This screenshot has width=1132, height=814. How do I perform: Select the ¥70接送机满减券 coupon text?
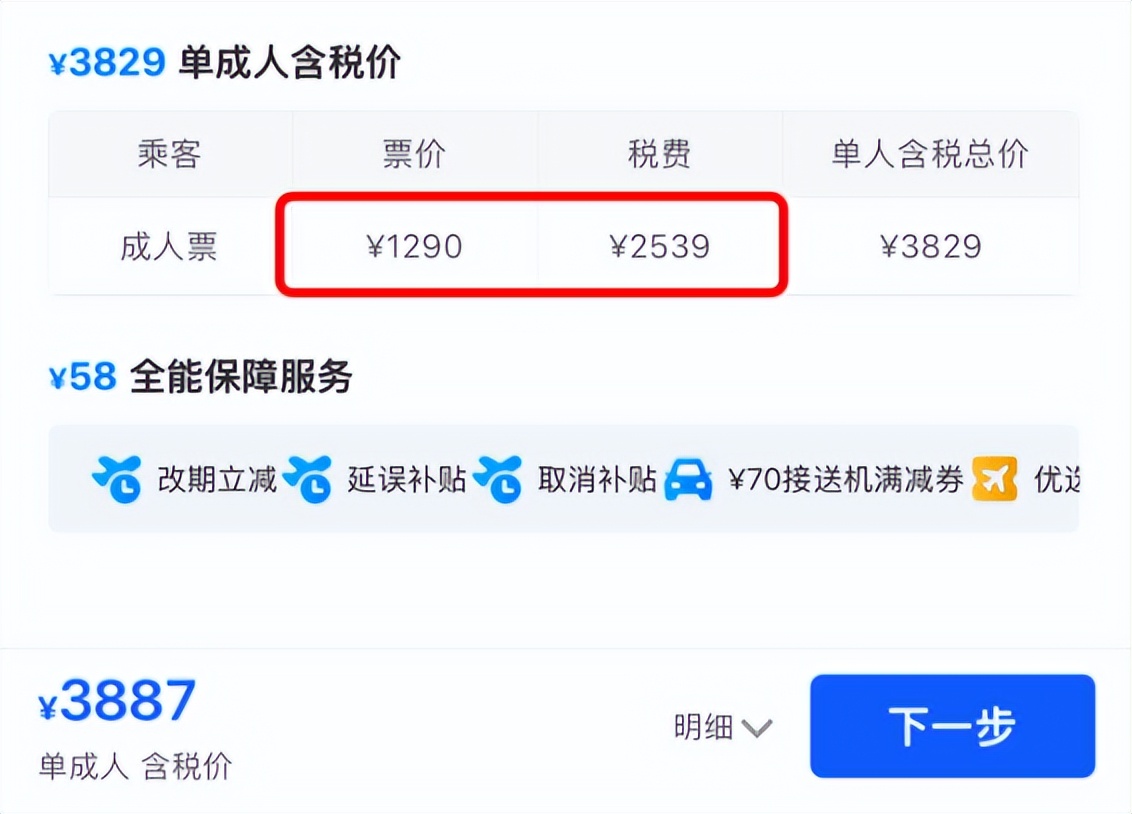tap(845, 481)
